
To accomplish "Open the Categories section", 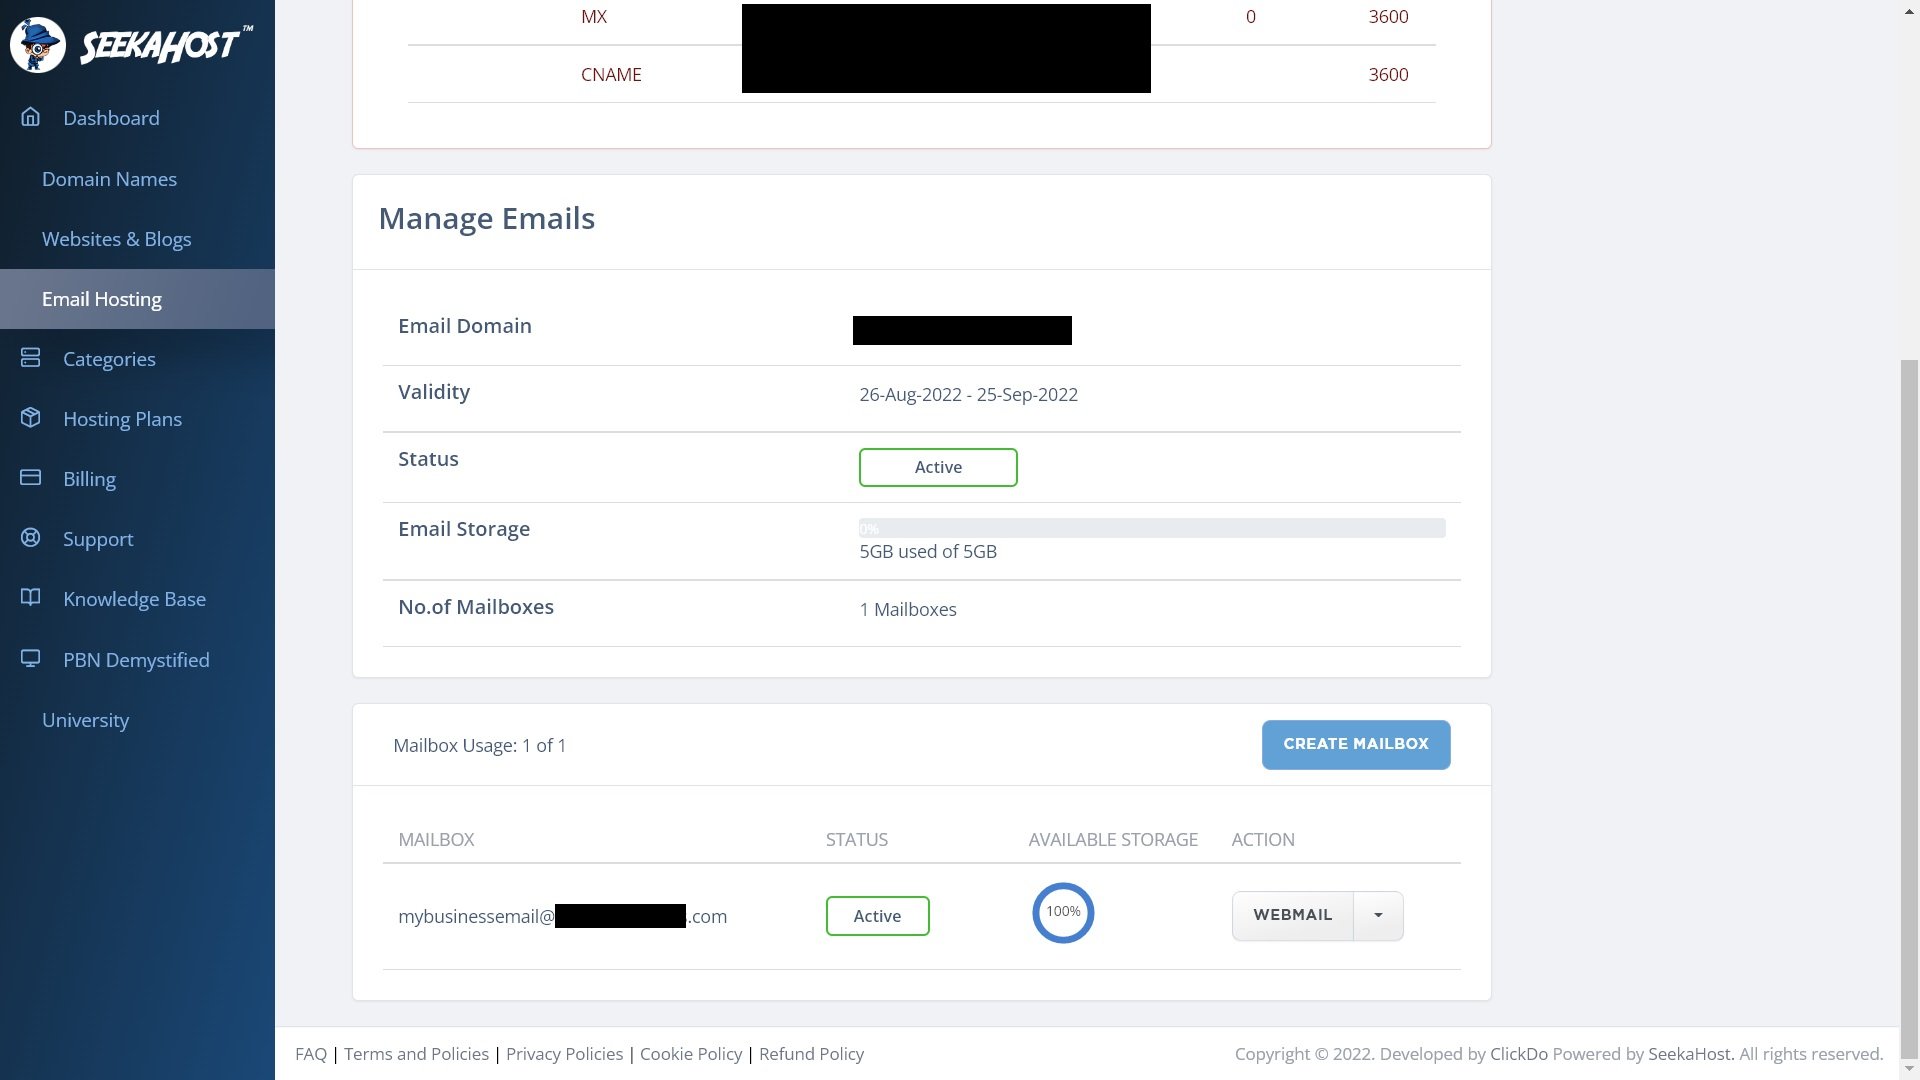I will point(109,359).
